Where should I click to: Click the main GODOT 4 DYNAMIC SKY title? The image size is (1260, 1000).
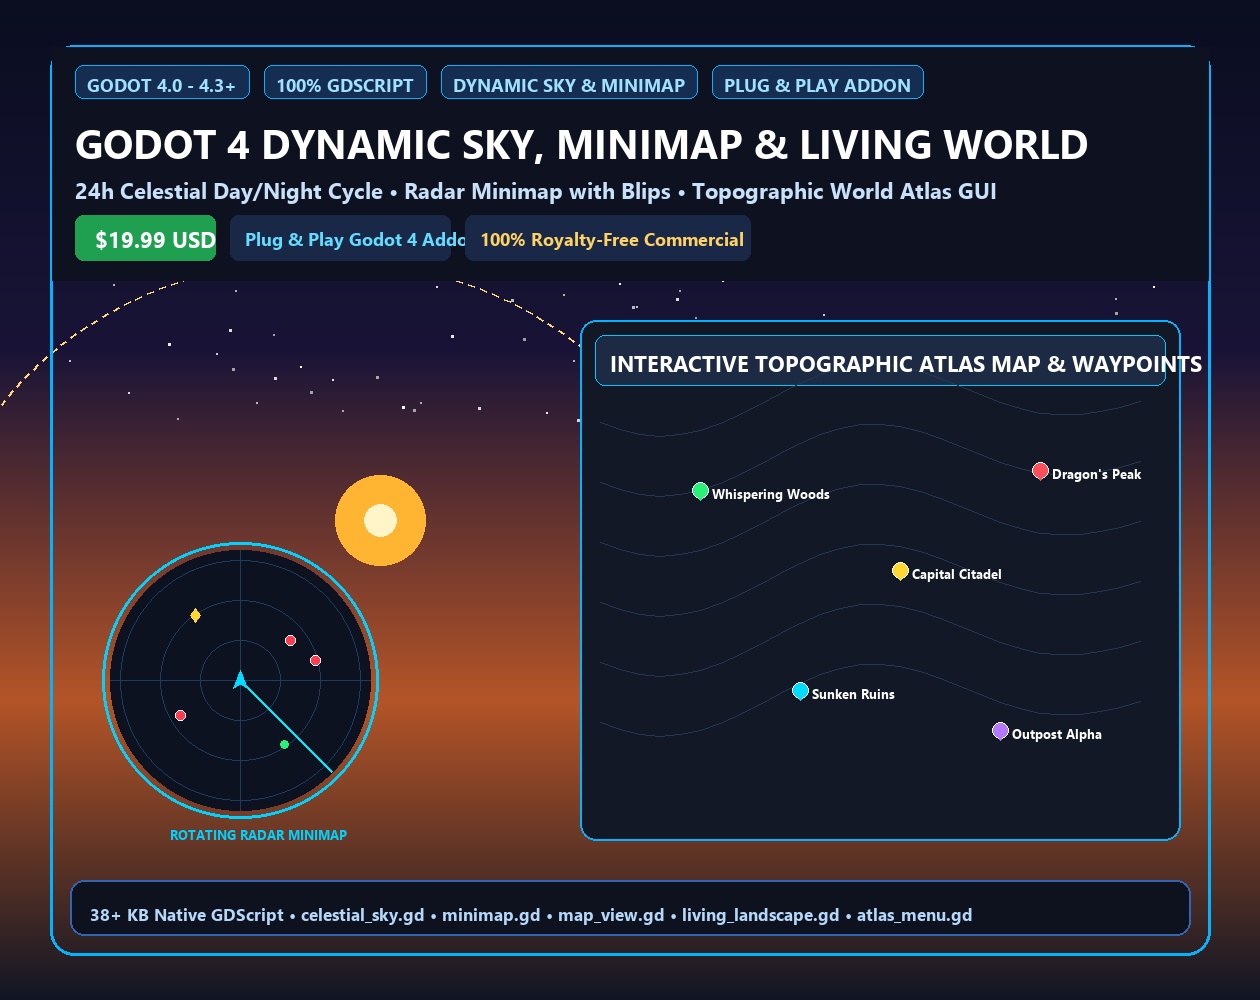581,145
